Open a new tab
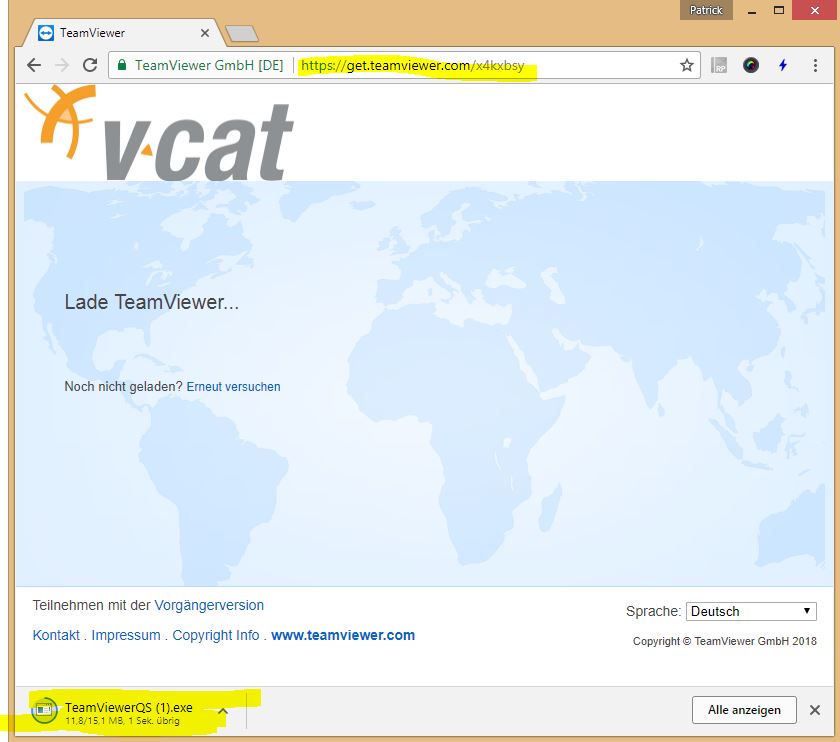The image size is (840, 742). tap(242, 34)
